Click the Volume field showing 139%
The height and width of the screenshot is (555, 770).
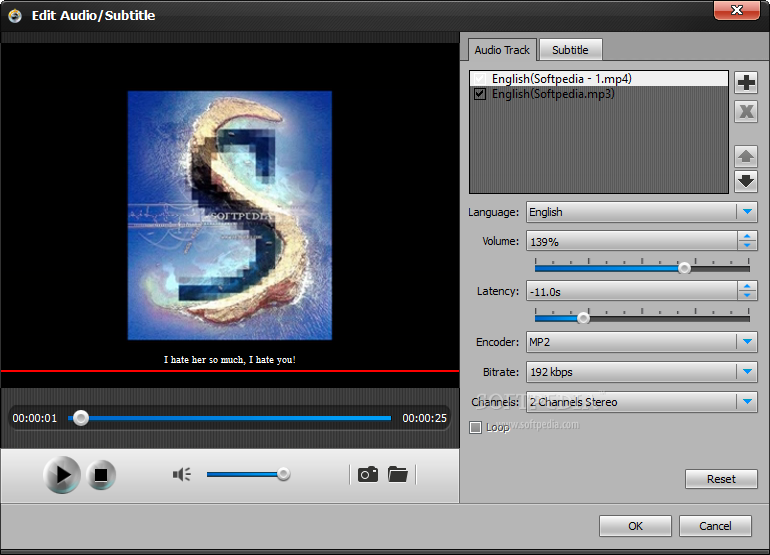[x=632, y=242]
